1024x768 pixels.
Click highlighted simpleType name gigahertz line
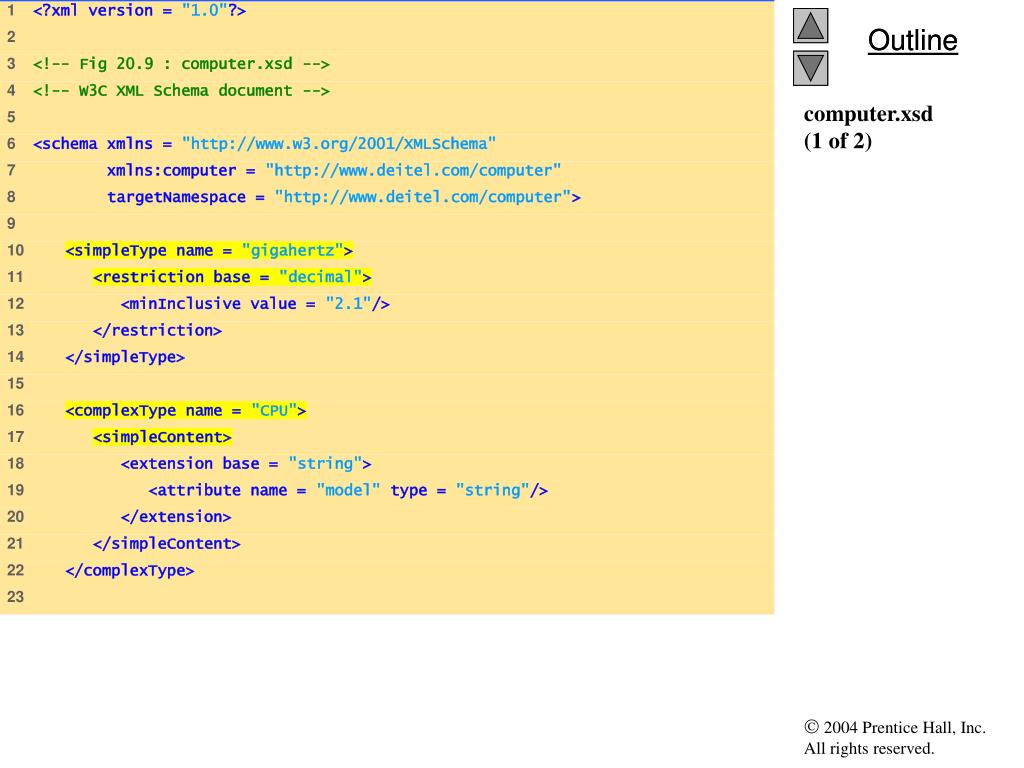coord(209,251)
